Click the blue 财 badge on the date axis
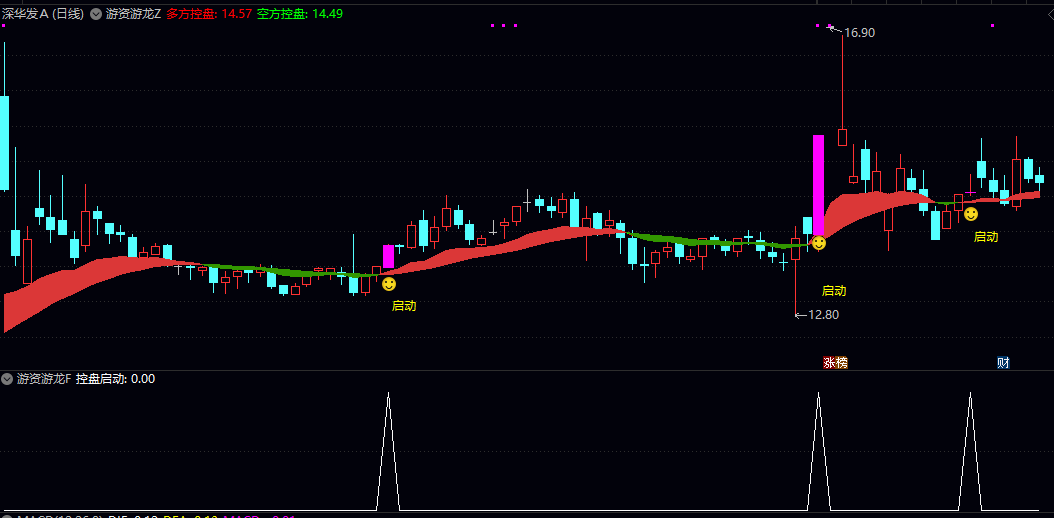 pyautogui.click(x=1003, y=363)
